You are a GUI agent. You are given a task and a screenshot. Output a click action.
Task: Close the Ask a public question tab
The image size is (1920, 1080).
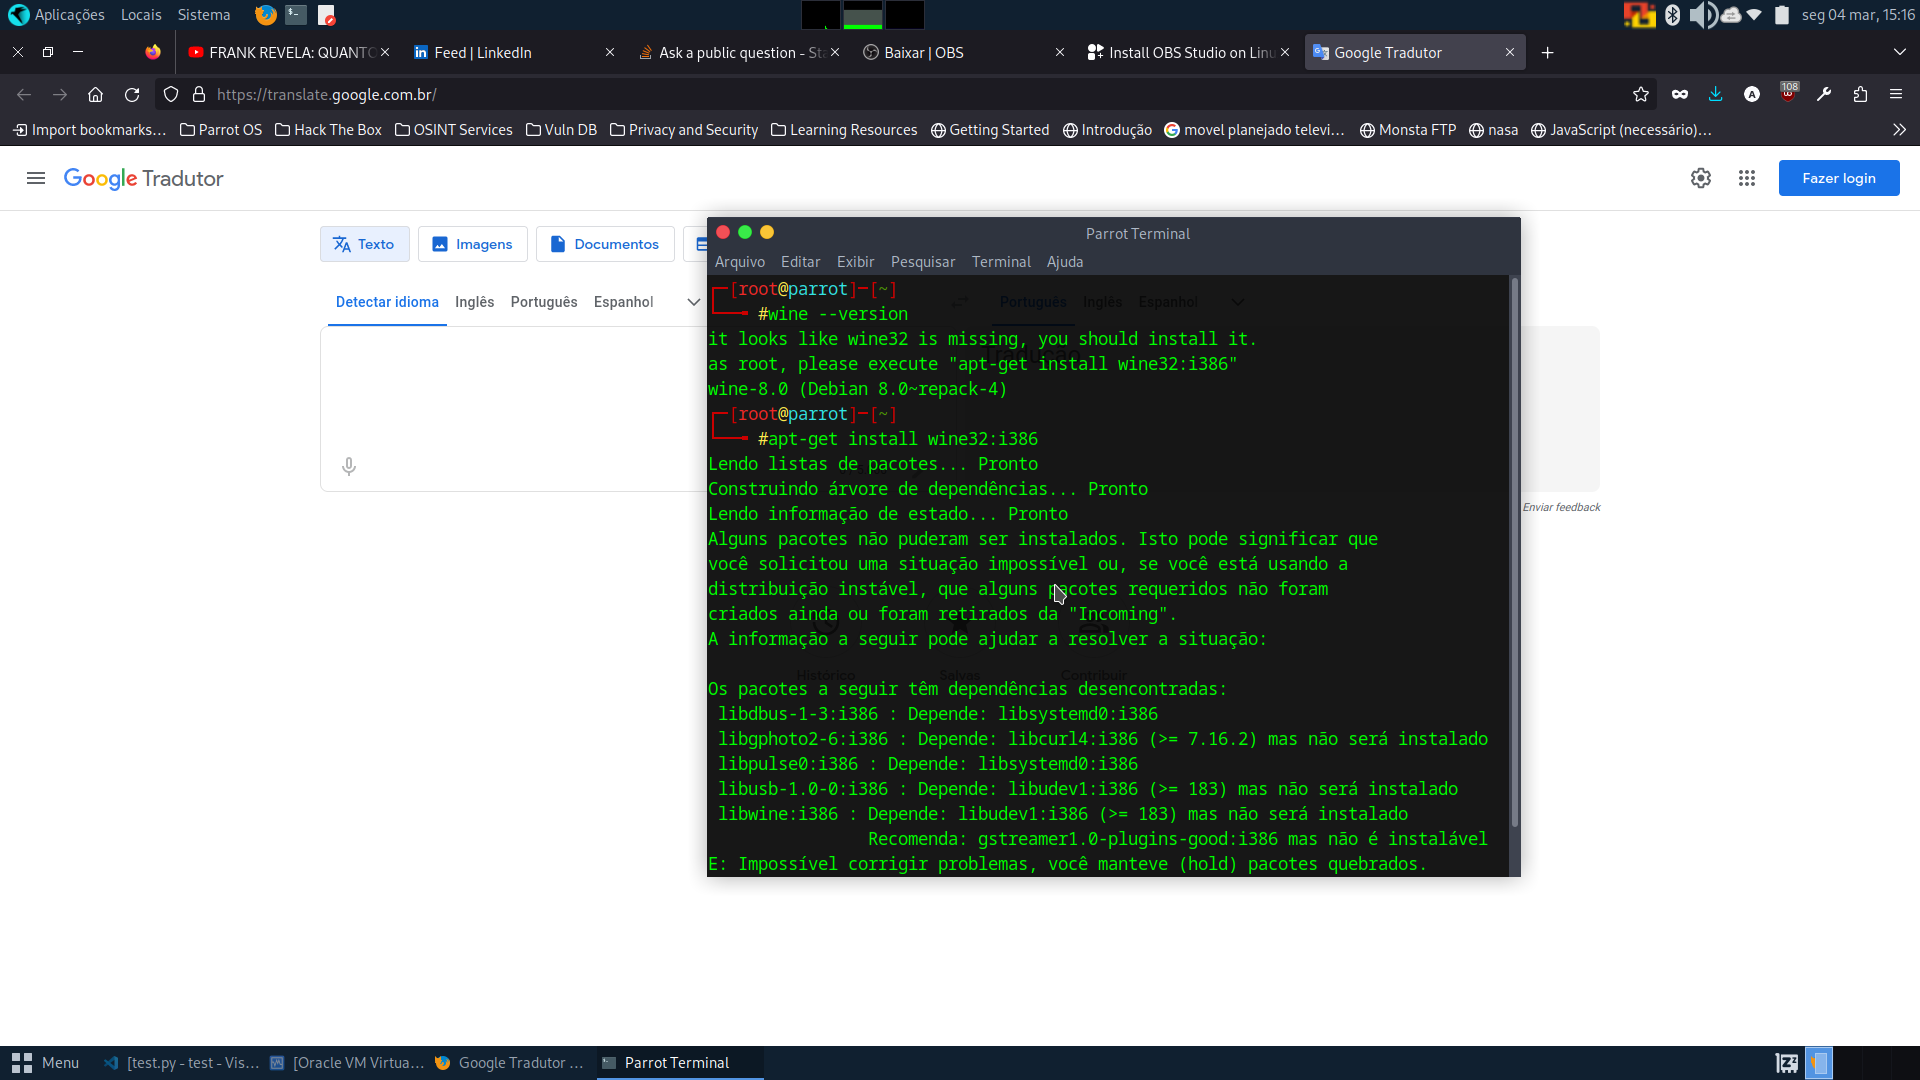[835, 53]
